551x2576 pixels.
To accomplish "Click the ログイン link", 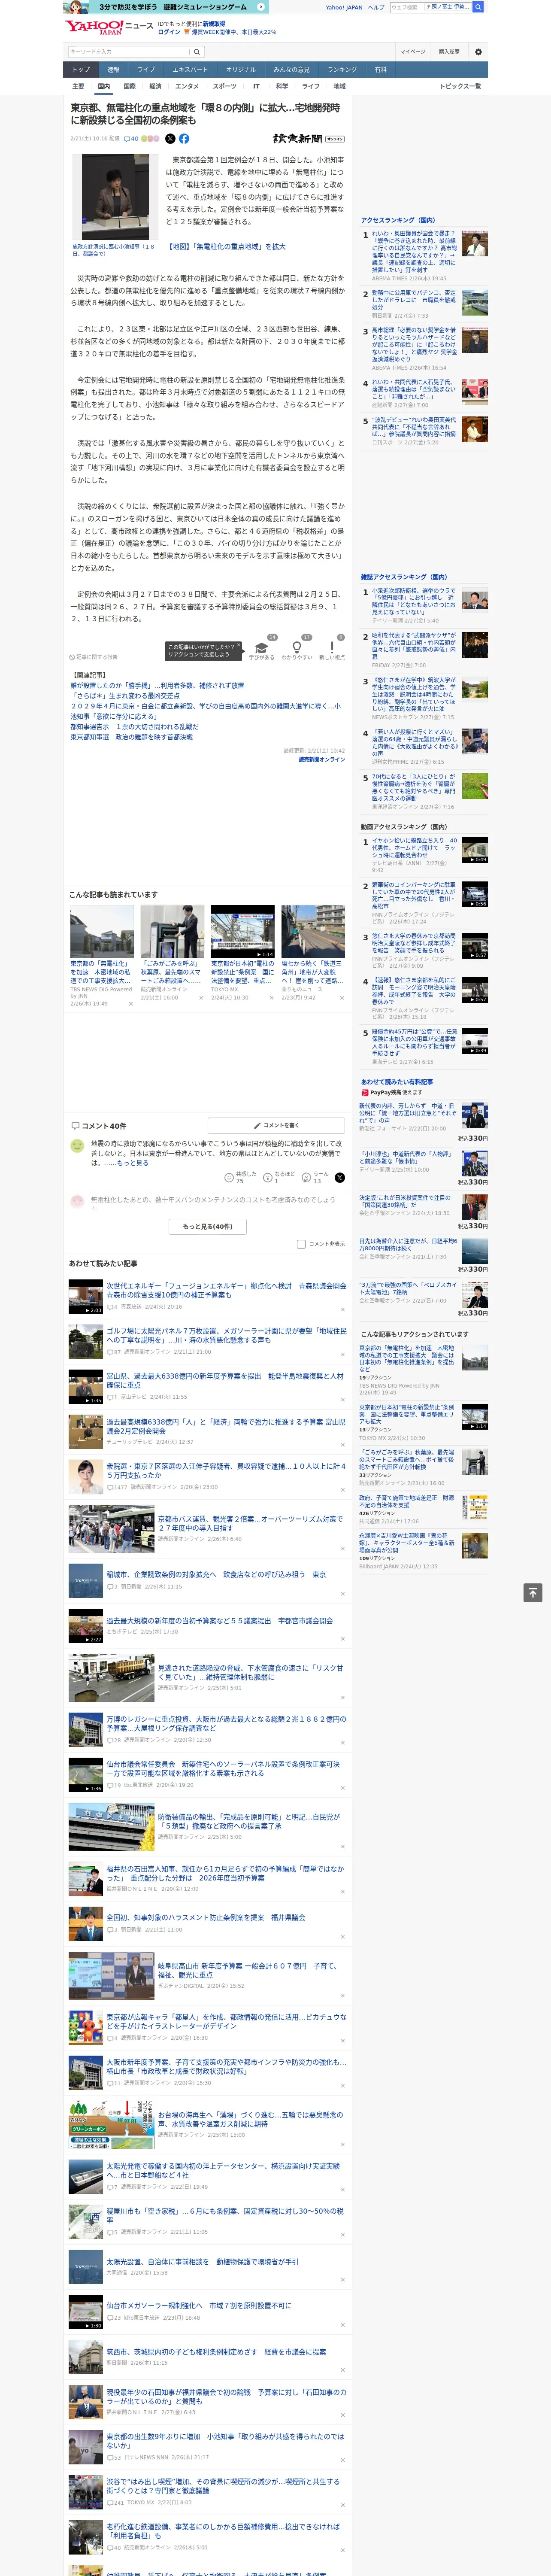I will [169, 32].
